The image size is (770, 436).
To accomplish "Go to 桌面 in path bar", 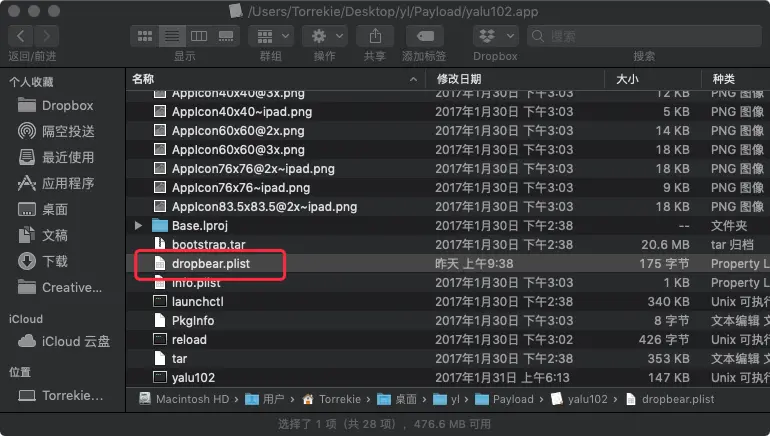I will pos(397,399).
